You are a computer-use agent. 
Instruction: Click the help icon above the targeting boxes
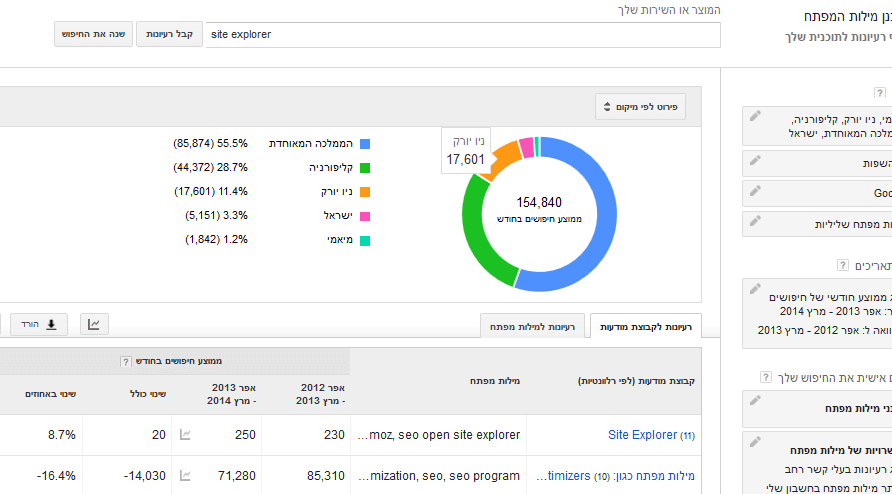tap(879, 93)
